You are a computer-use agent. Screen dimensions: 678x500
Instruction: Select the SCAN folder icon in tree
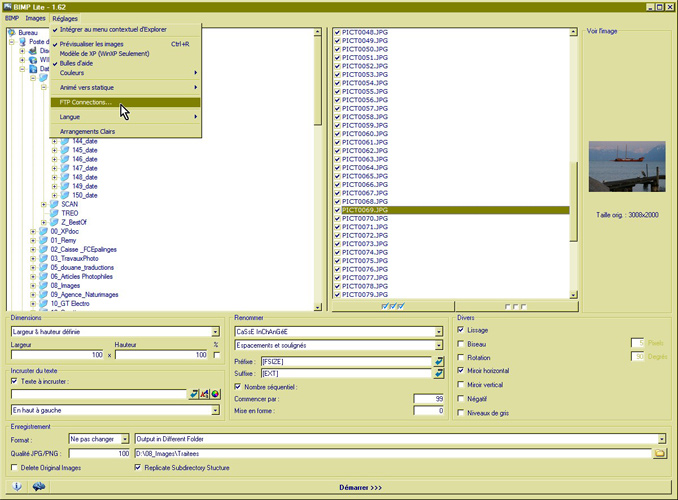coord(55,204)
